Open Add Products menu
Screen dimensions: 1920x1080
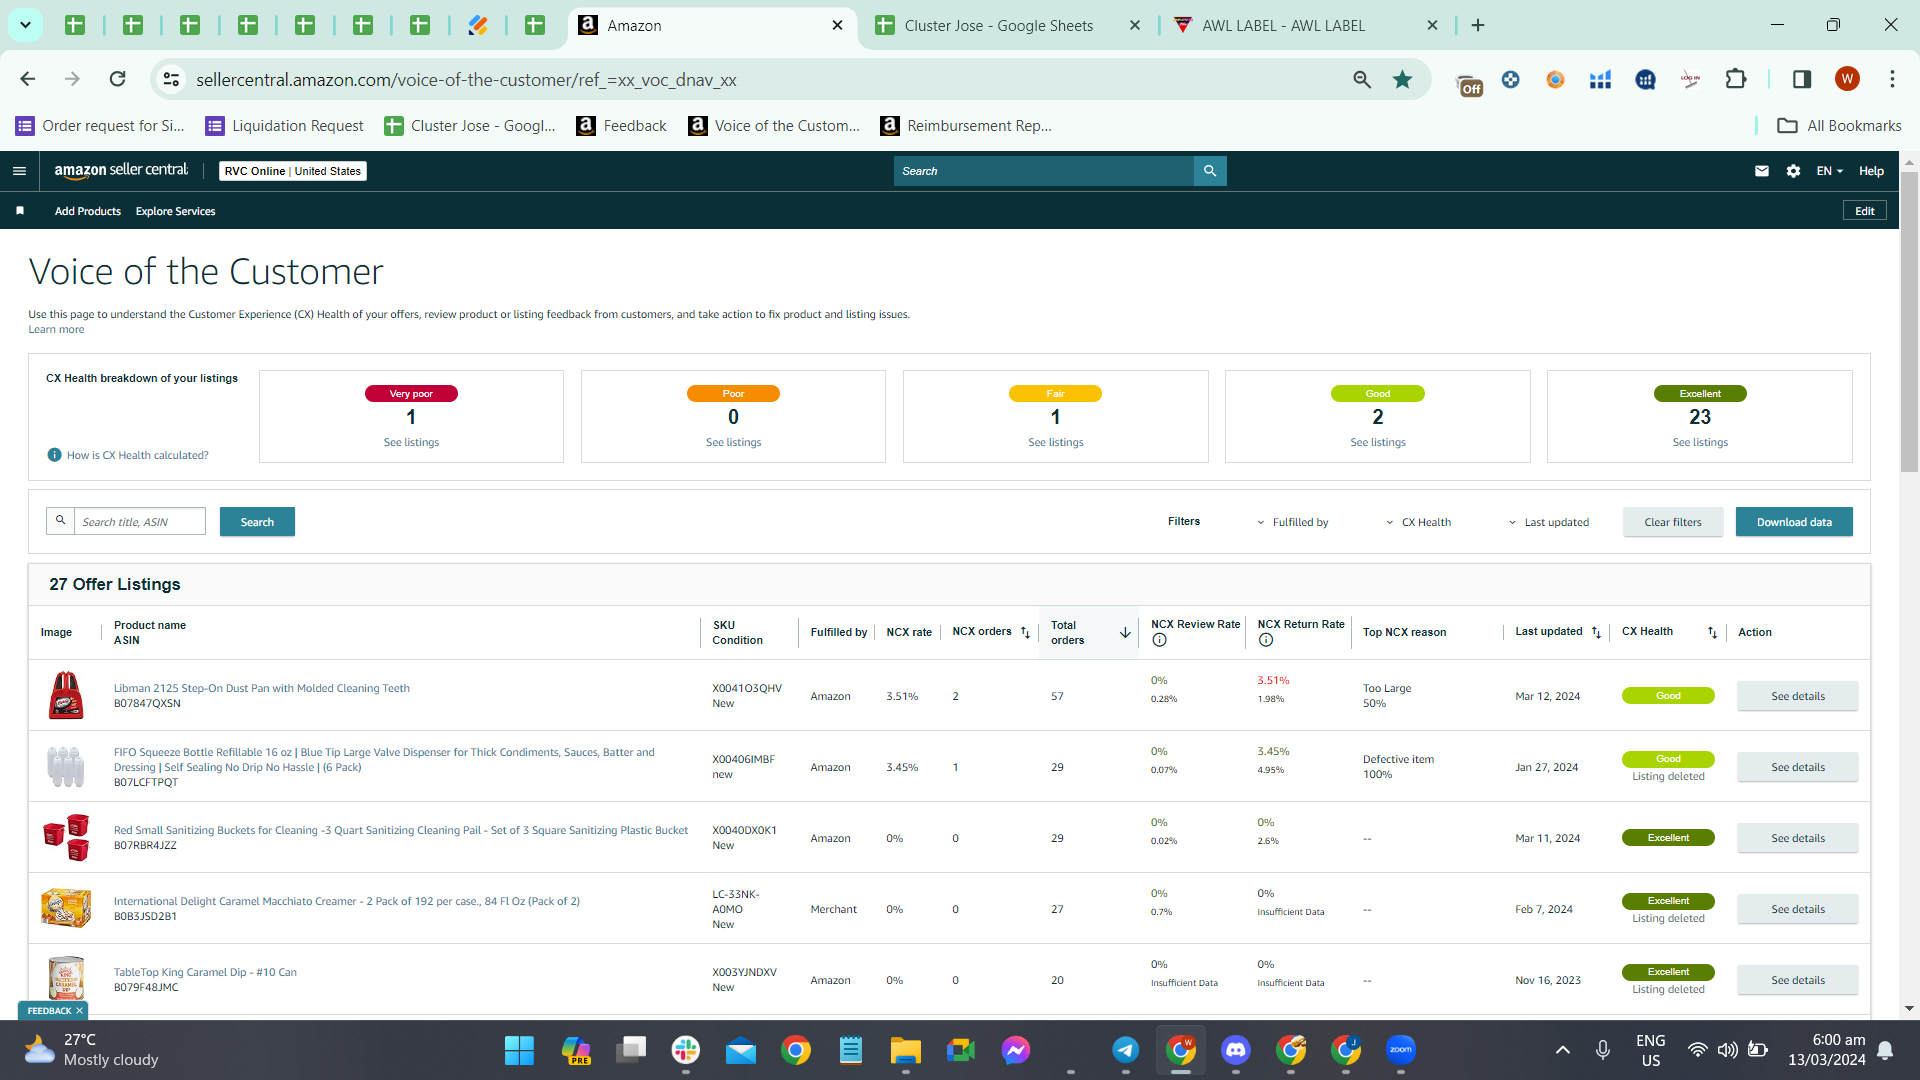(88, 211)
